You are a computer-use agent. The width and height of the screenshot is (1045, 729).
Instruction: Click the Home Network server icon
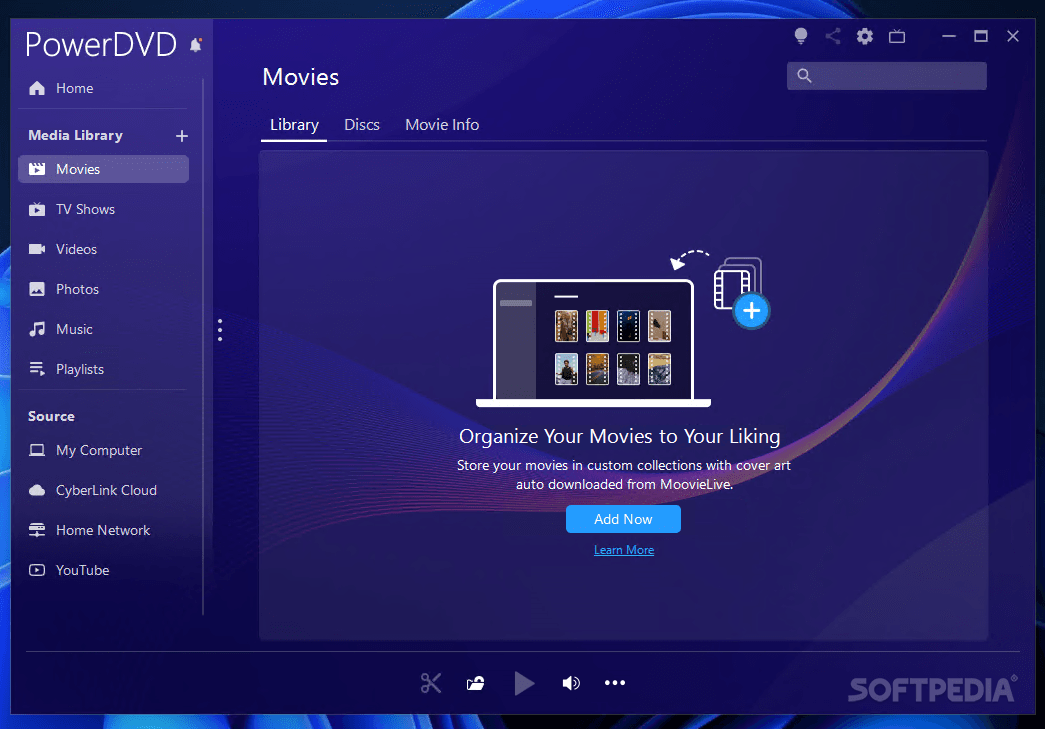tap(37, 530)
